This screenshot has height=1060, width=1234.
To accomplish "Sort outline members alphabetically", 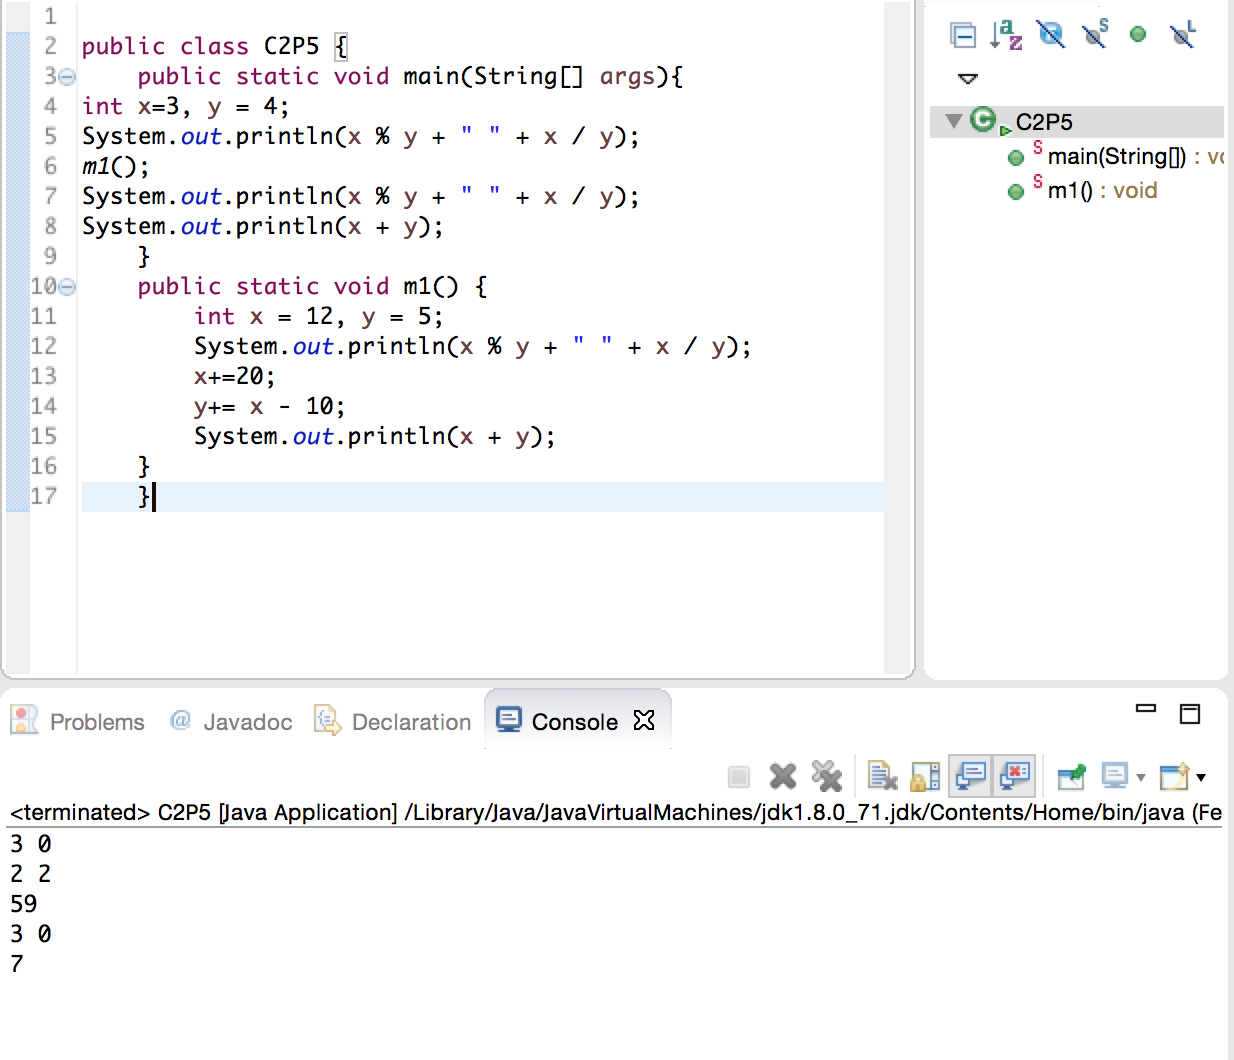I will point(1006,36).
